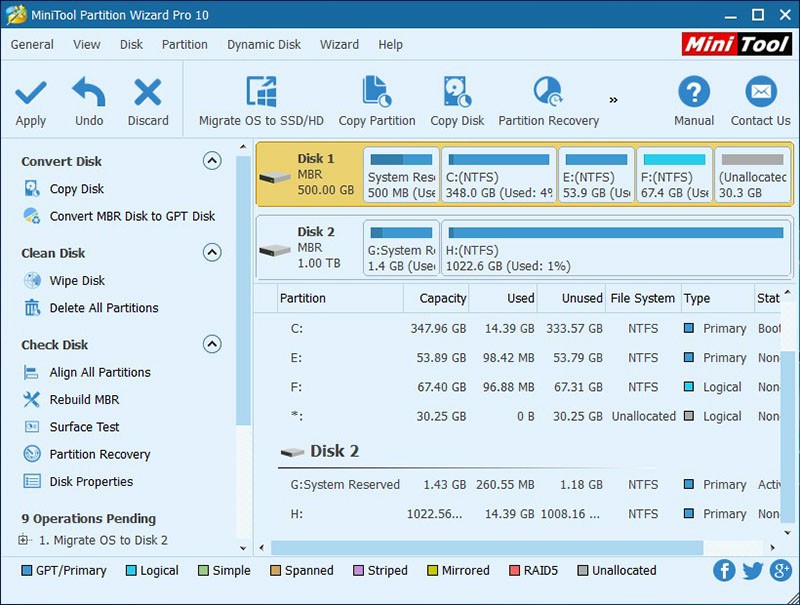Viewport: 800px width, 605px height.
Task: Click the Logical legend color swatch
Action: (x=131, y=570)
